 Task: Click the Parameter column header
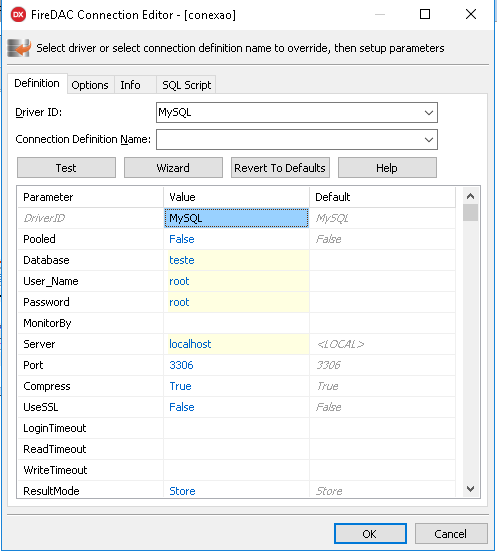pyautogui.click(x=90, y=197)
